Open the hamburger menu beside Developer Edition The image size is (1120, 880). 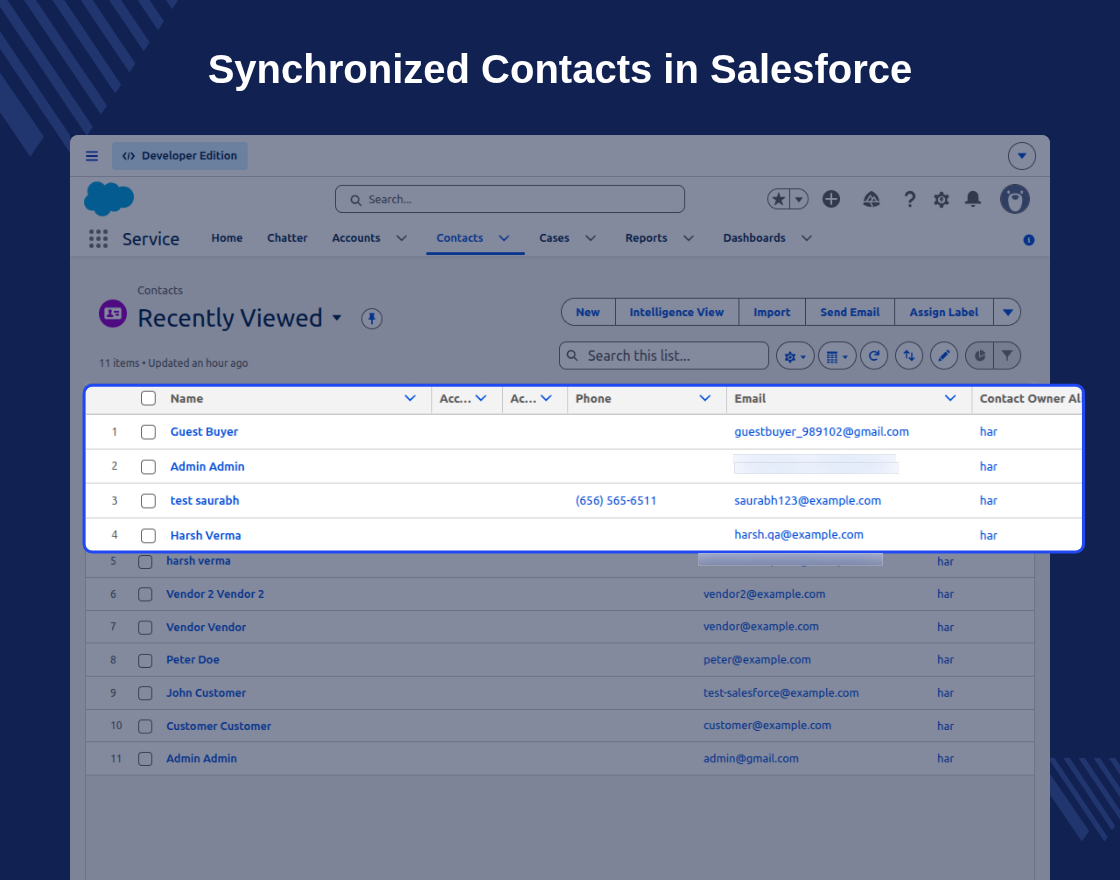pyautogui.click(x=92, y=156)
